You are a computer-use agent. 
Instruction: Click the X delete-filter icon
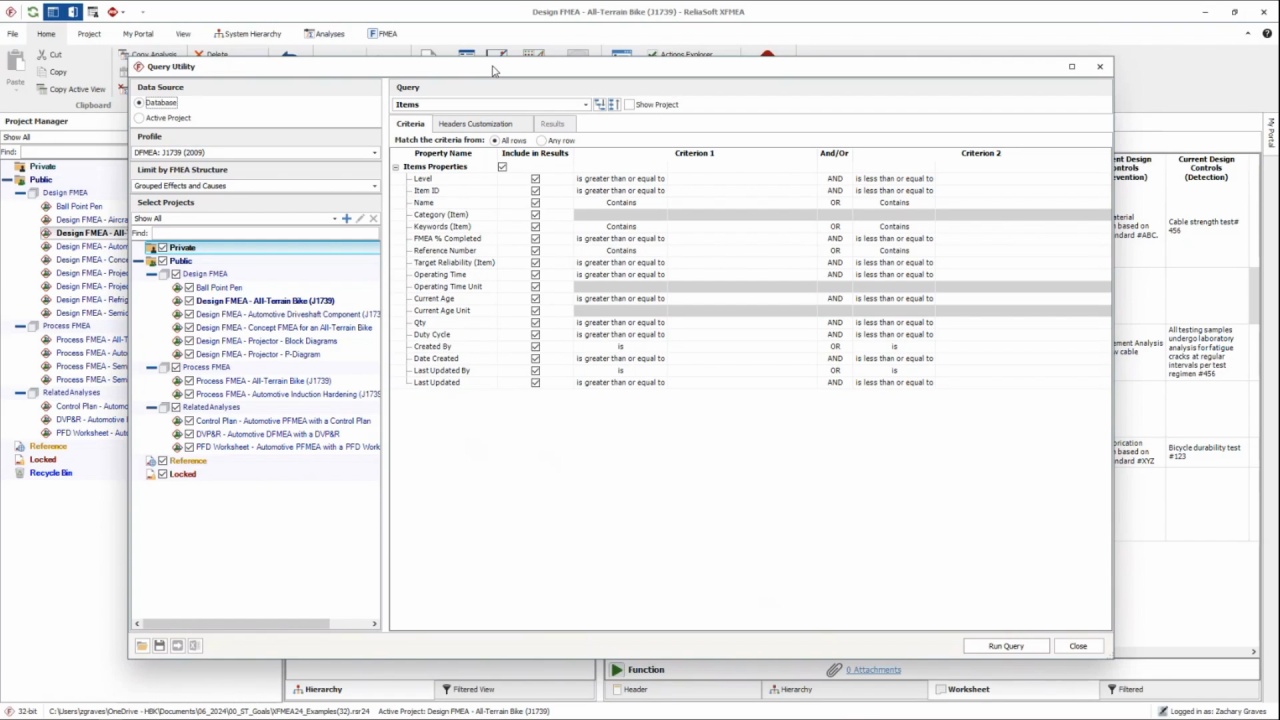373,219
